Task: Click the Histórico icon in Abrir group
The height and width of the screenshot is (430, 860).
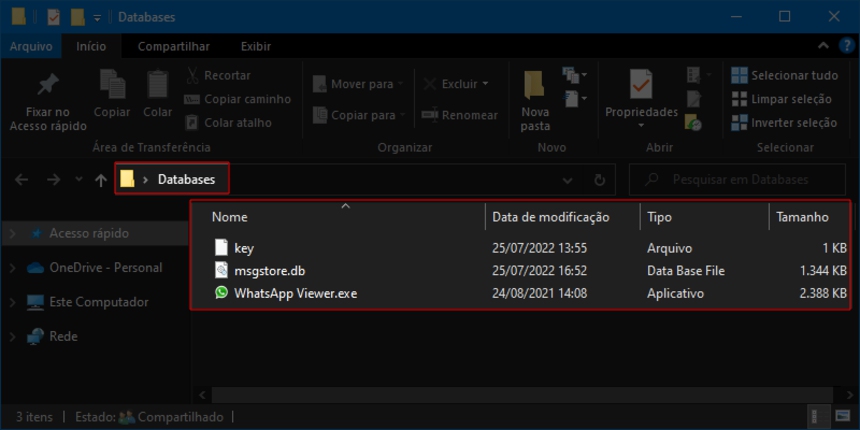Action: pos(694,122)
